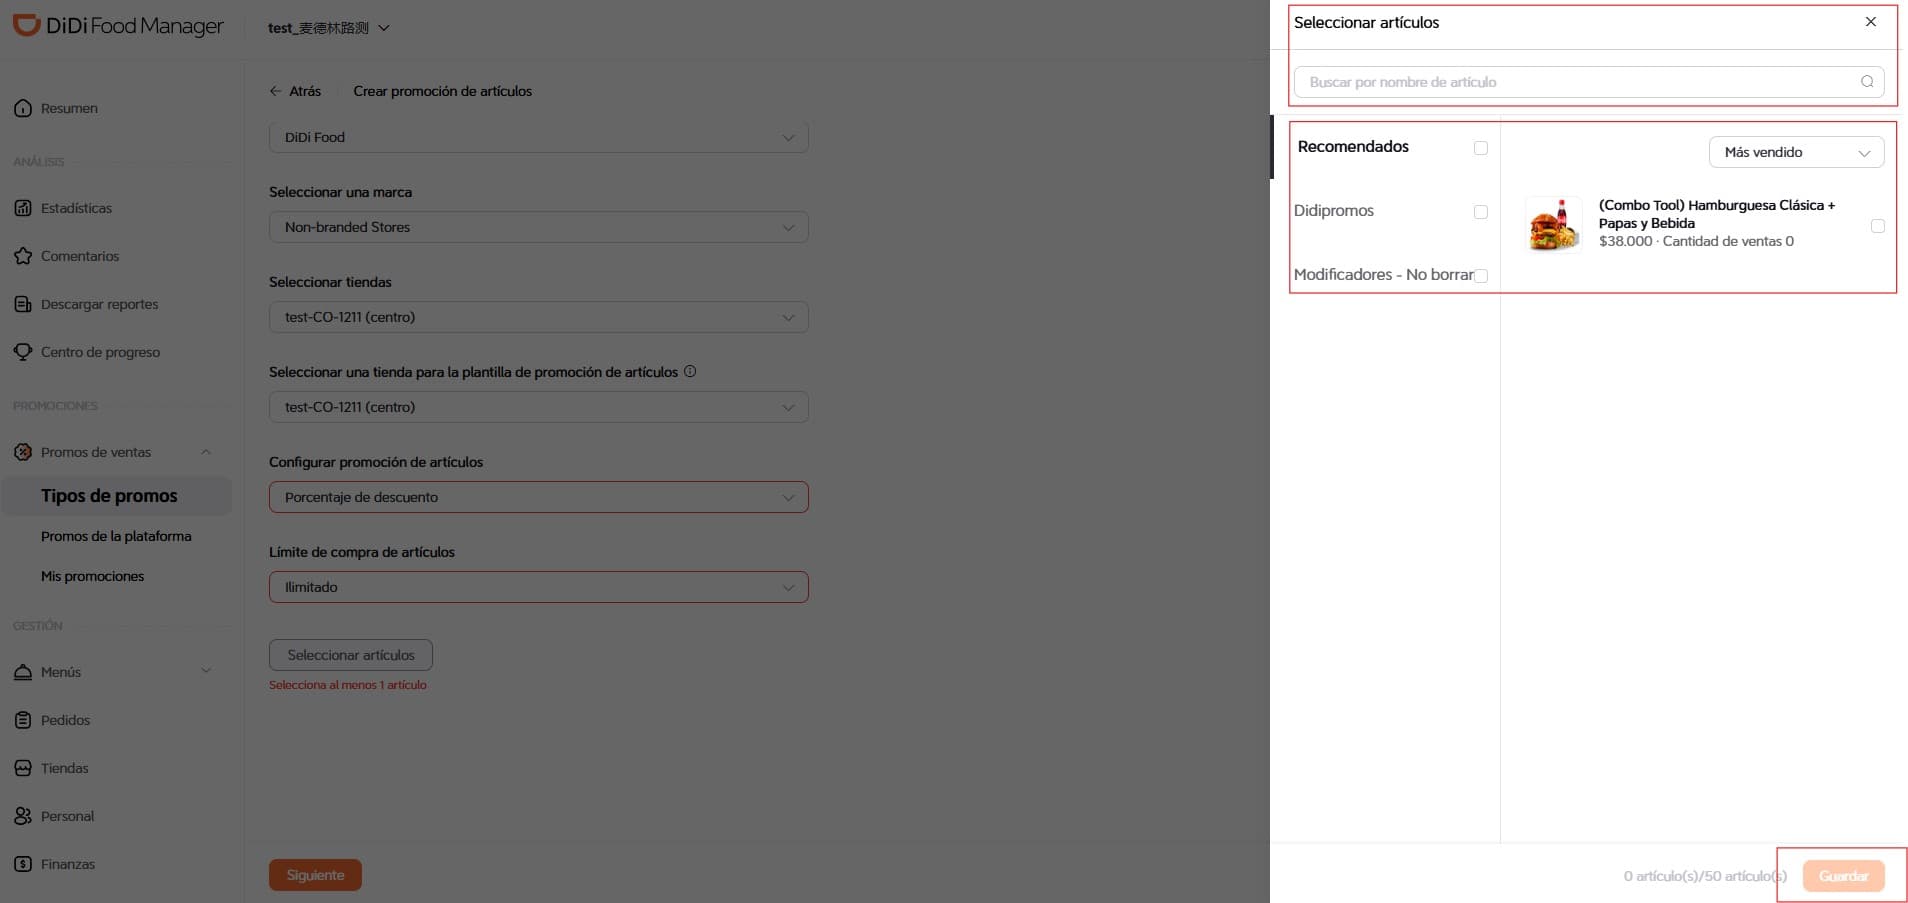
Task: Open Pedidos with the order list icon
Action: 23,719
